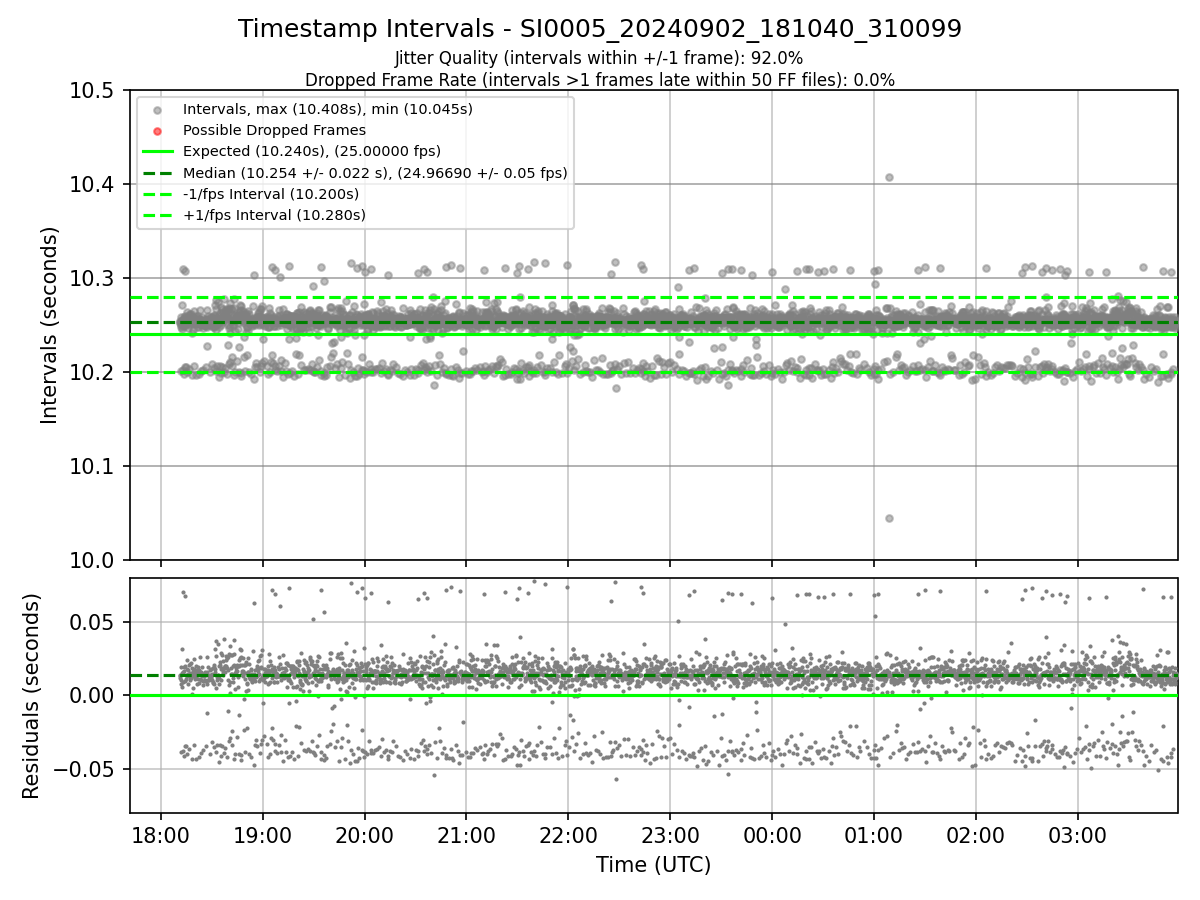Click the 18:00 x-axis tick label

[161, 833]
